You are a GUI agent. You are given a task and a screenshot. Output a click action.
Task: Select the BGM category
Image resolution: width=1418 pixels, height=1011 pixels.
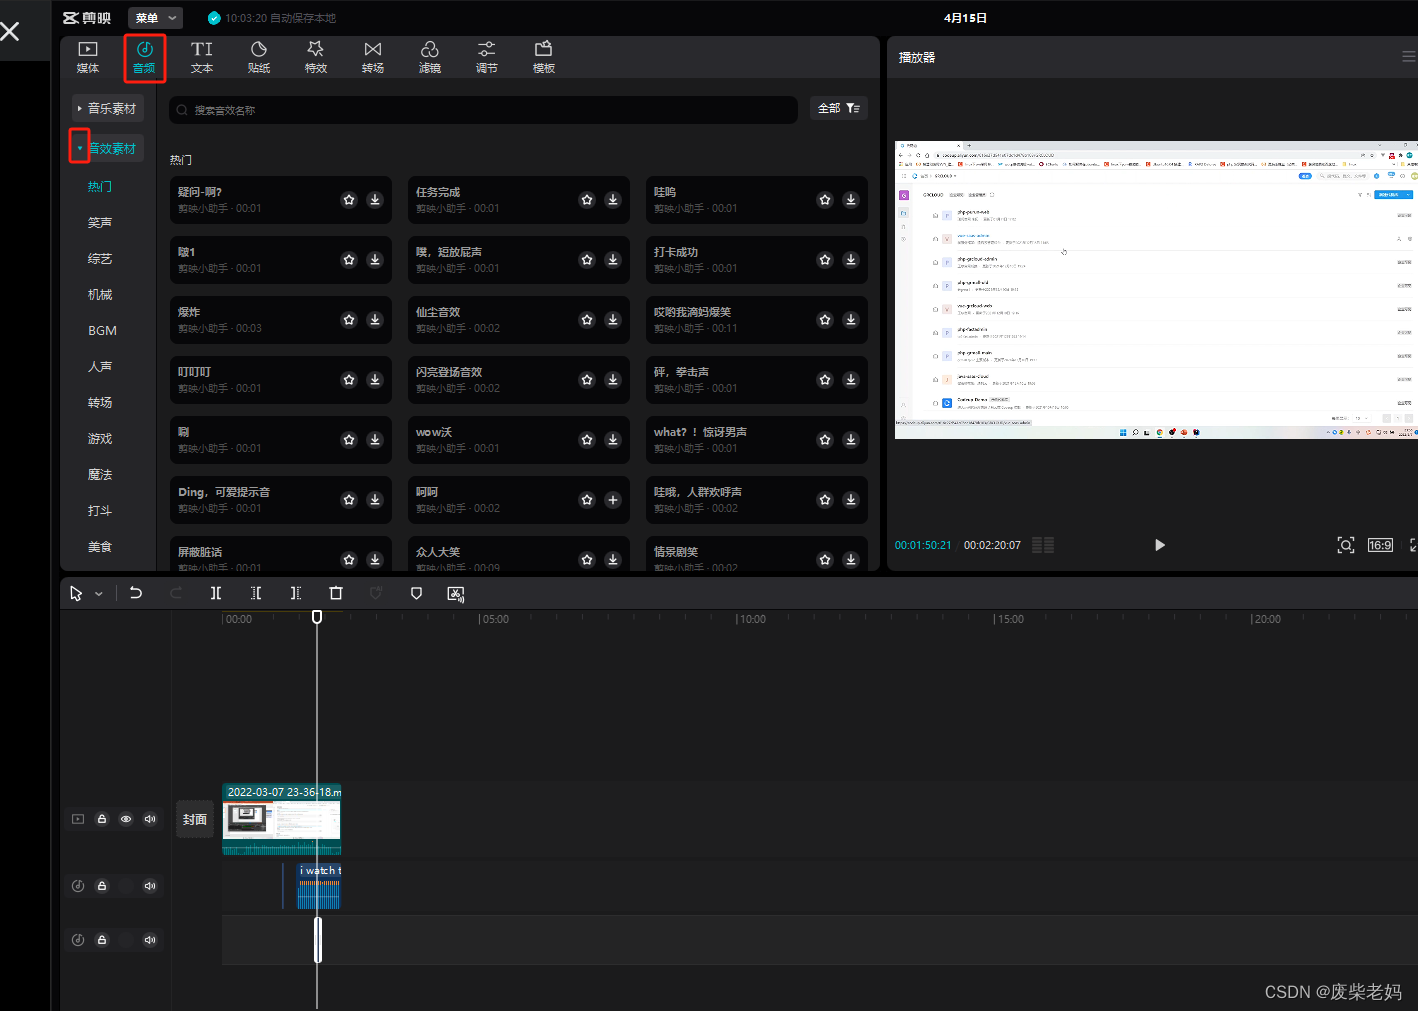pyautogui.click(x=102, y=331)
